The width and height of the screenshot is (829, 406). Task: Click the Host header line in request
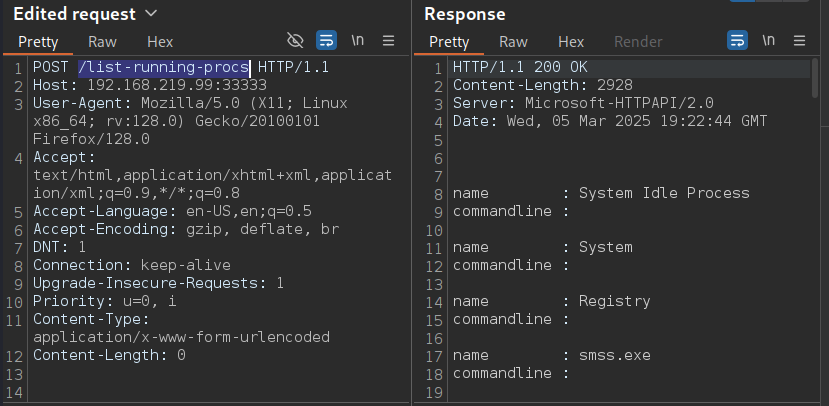point(150,85)
